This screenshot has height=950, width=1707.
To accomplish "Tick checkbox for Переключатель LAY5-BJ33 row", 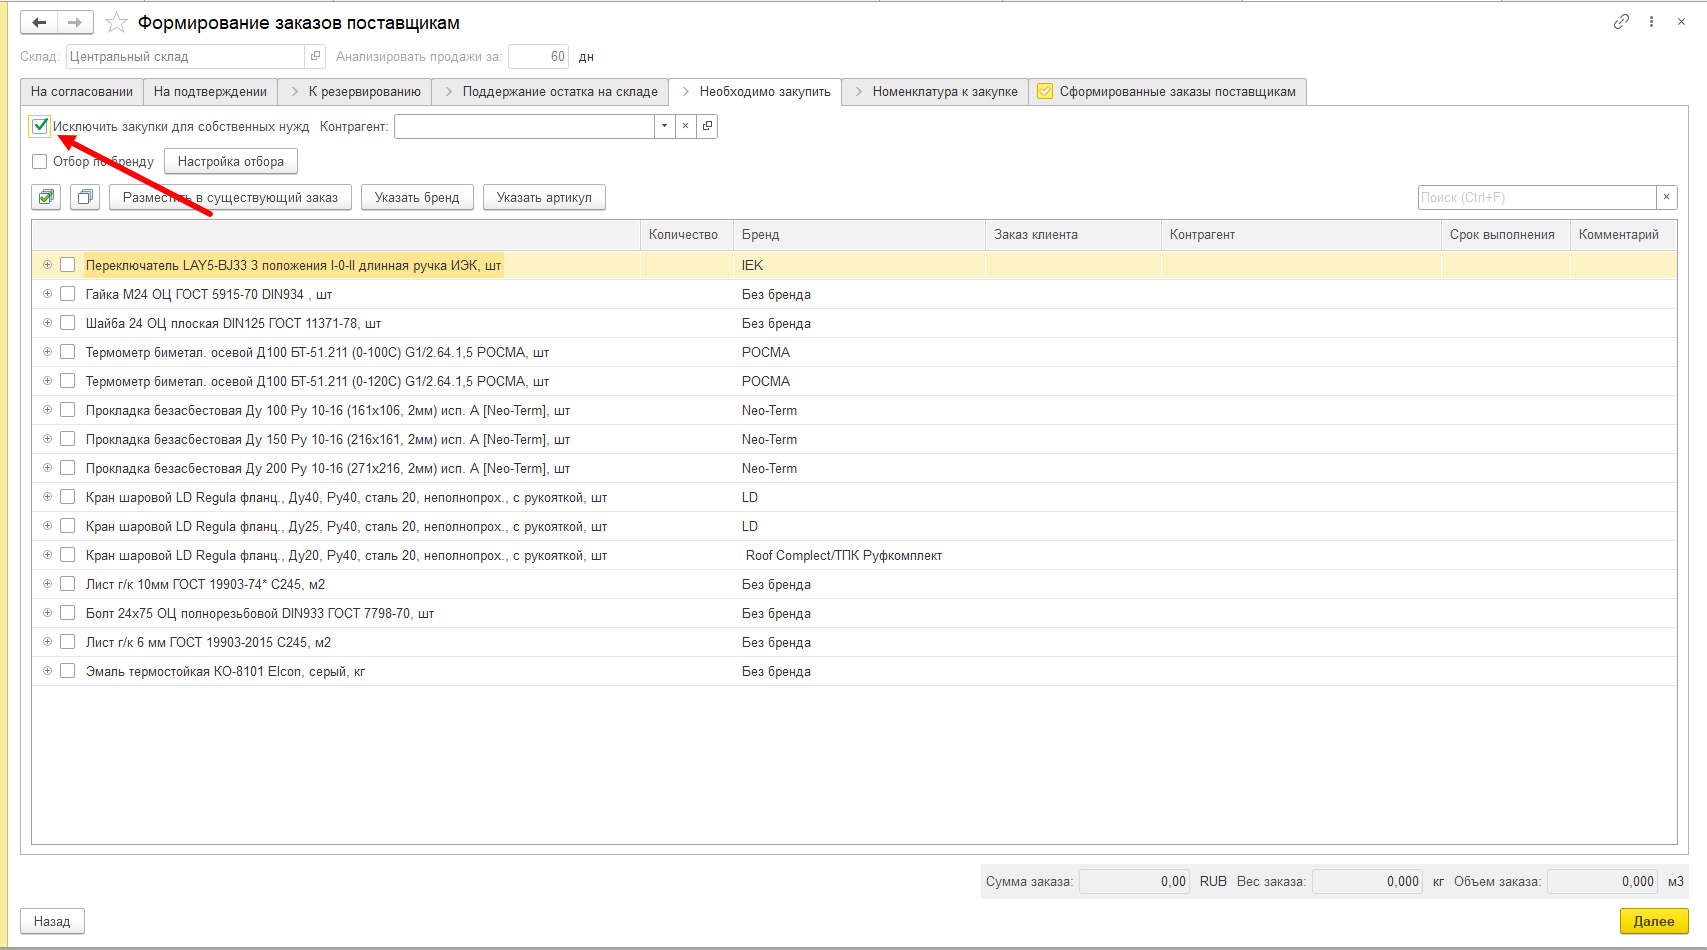I will 68,265.
